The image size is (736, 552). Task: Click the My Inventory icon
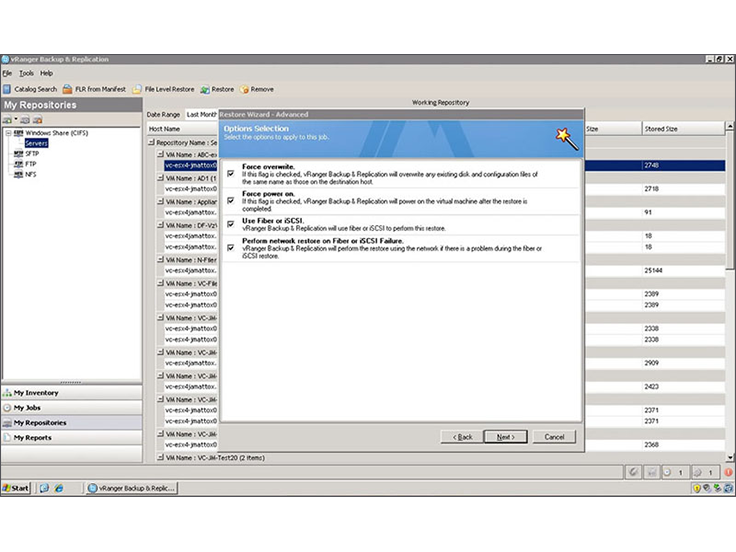(7, 393)
